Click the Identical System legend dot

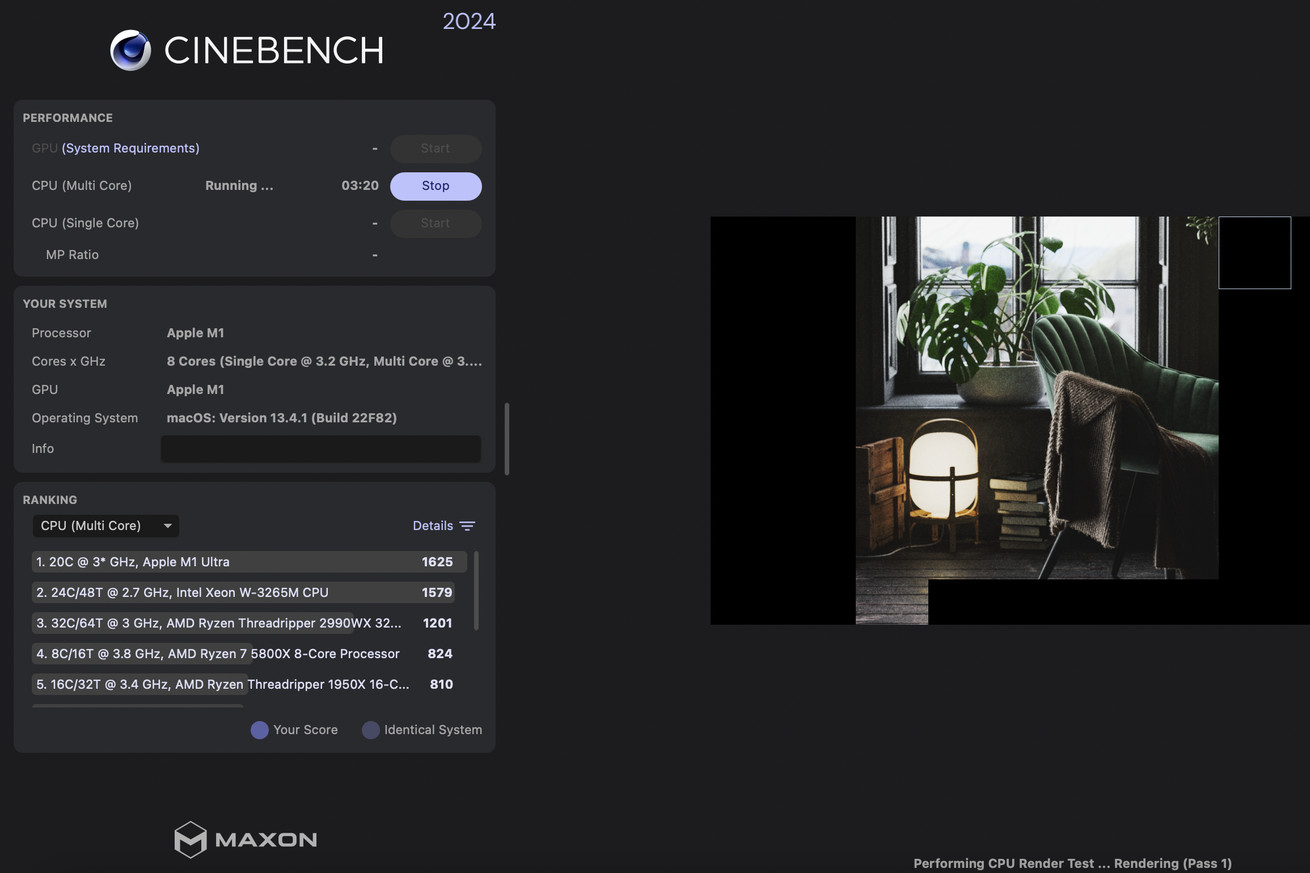370,730
